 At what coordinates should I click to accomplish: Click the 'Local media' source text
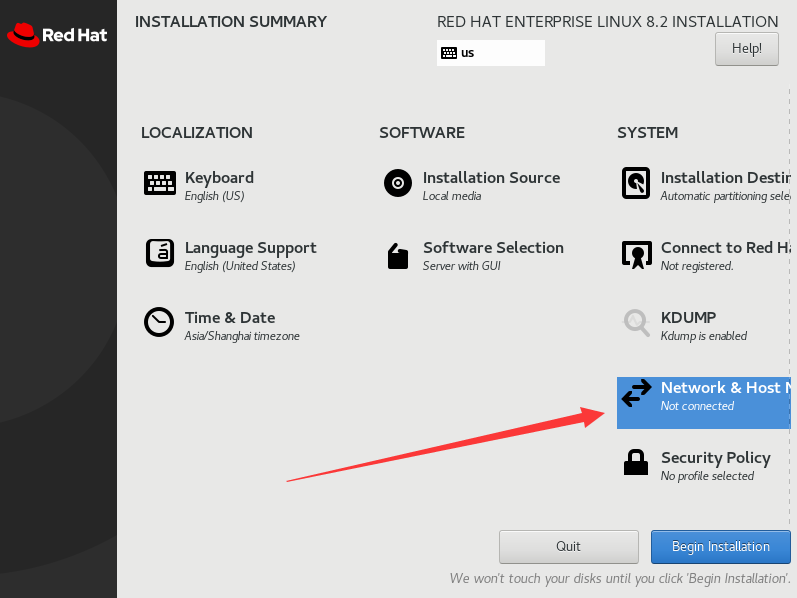tap(452, 196)
